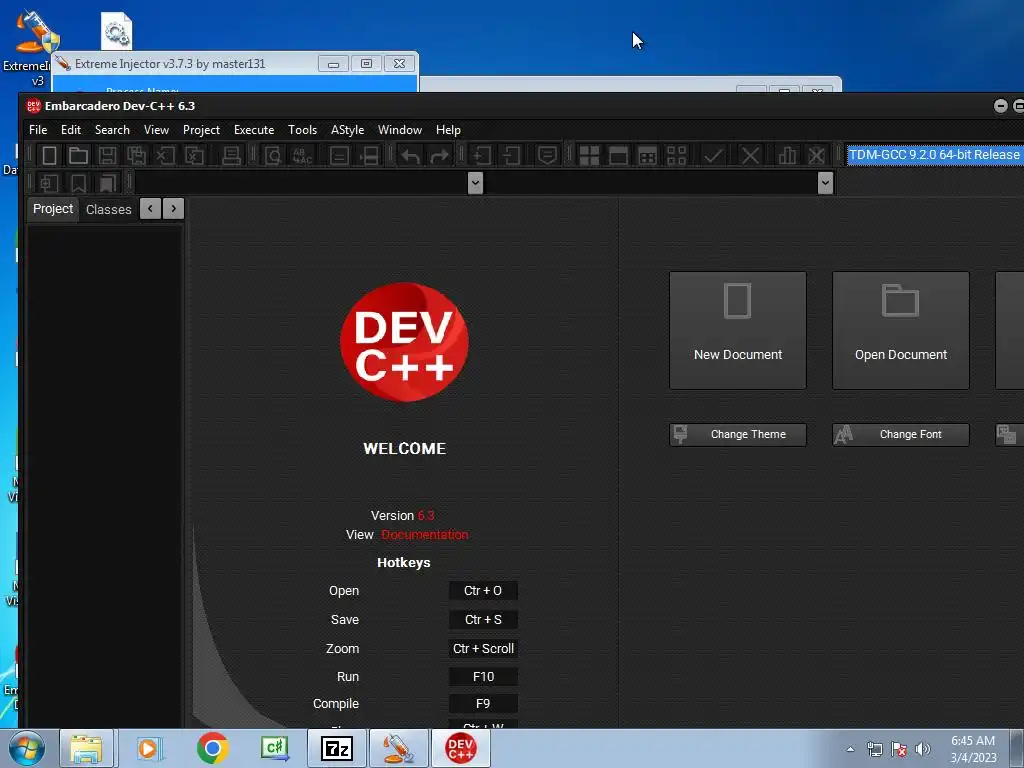Click the Open file folder toolbar icon
This screenshot has width=1024, height=768.
(x=78, y=155)
